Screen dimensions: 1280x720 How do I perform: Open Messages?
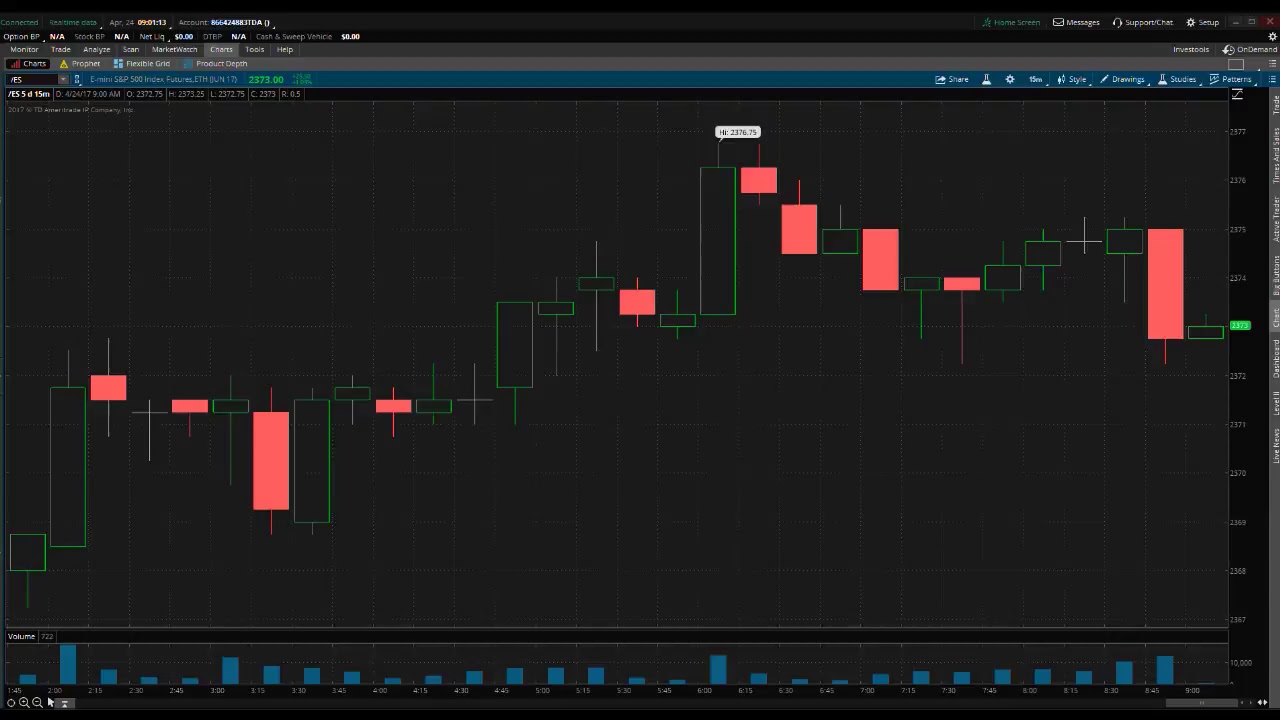tap(1077, 22)
